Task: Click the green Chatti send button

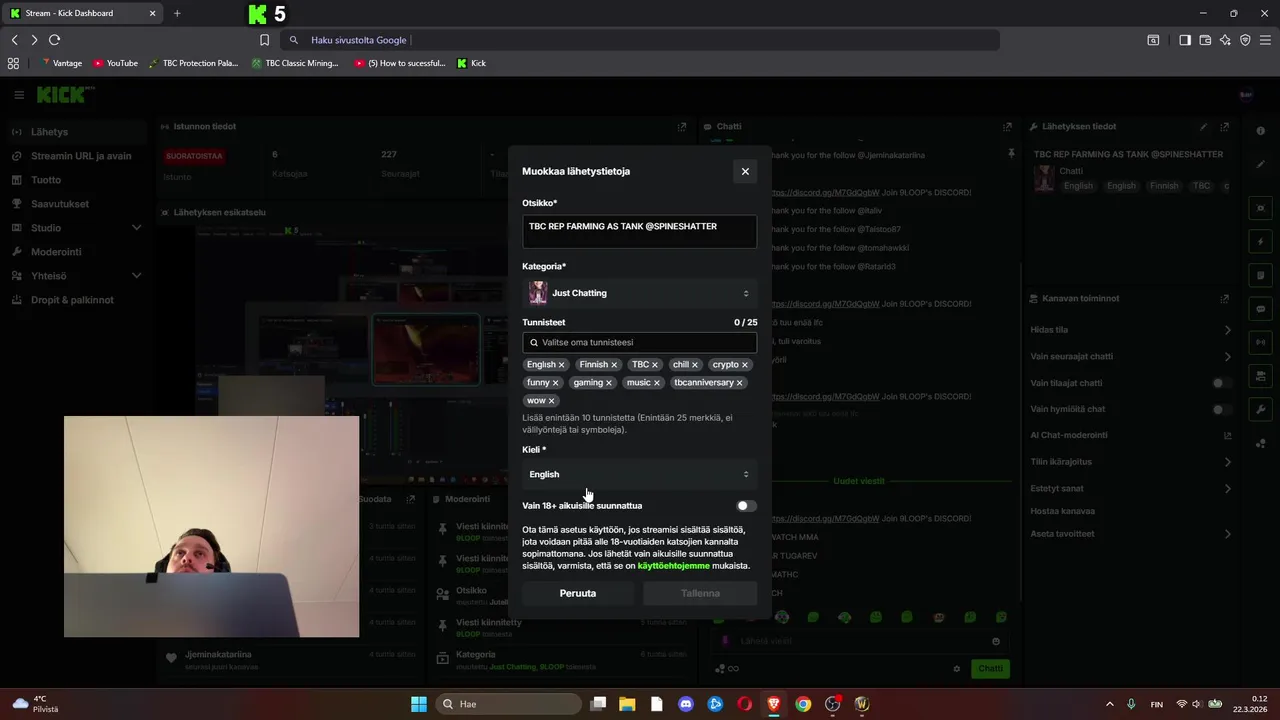Action: point(990,668)
